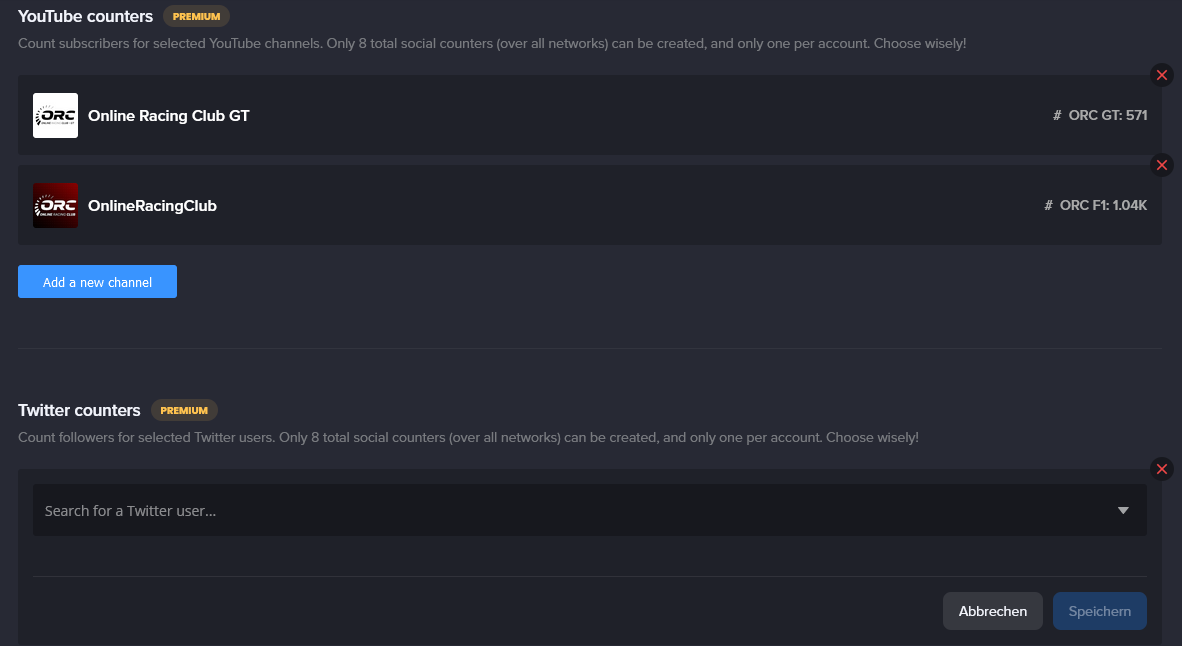Save using the Speichern button
The image size is (1182, 646).
coord(1099,611)
